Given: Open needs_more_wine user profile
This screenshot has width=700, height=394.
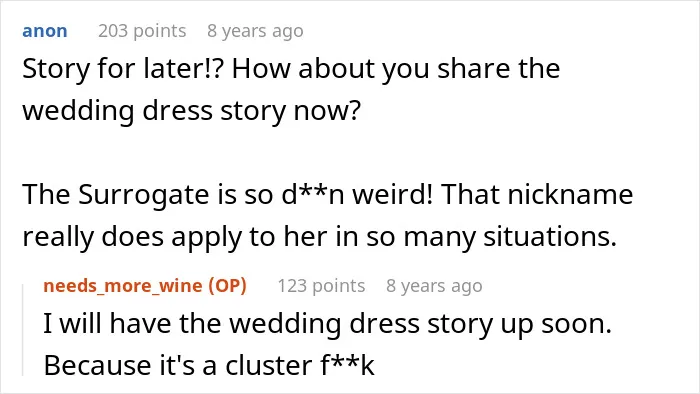Looking at the screenshot, I should click(x=123, y=286).
